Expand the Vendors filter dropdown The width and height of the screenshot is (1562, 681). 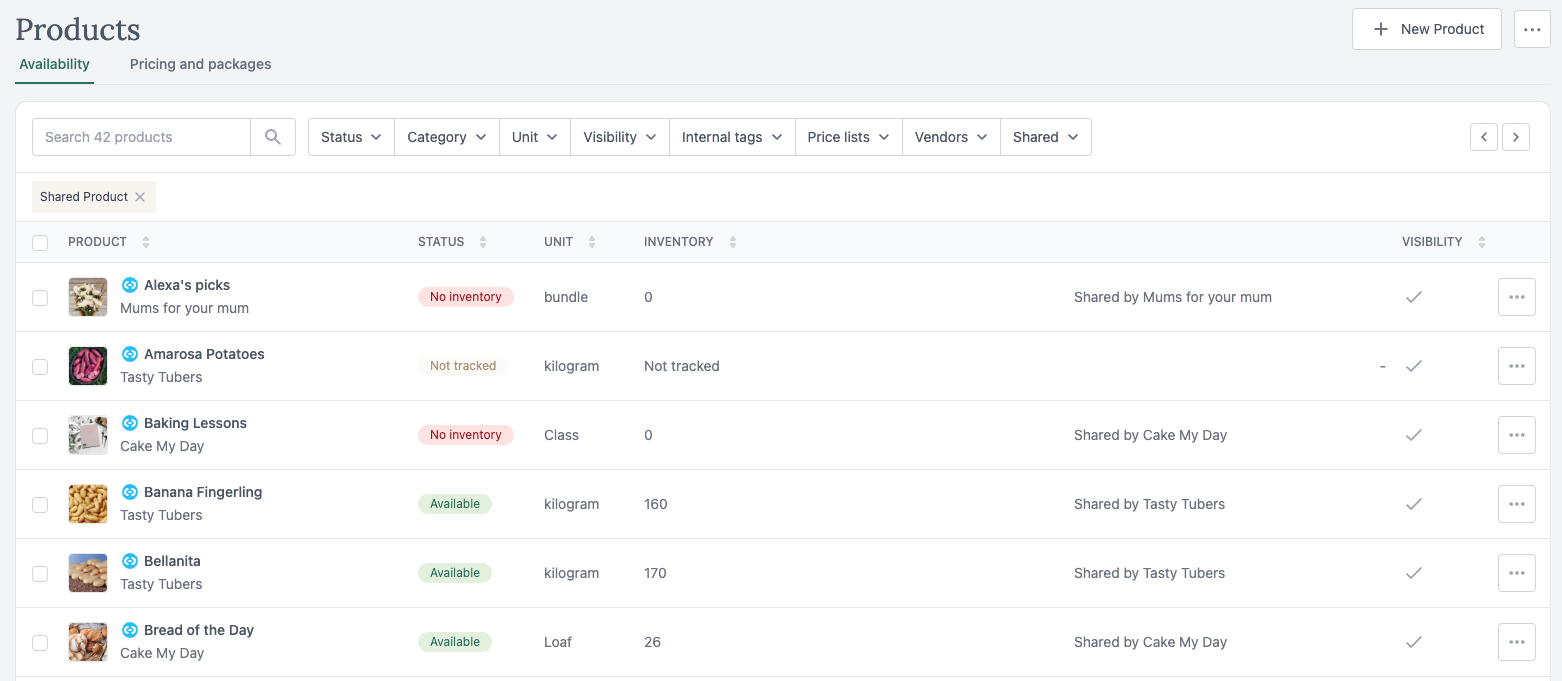pos(951,137)
